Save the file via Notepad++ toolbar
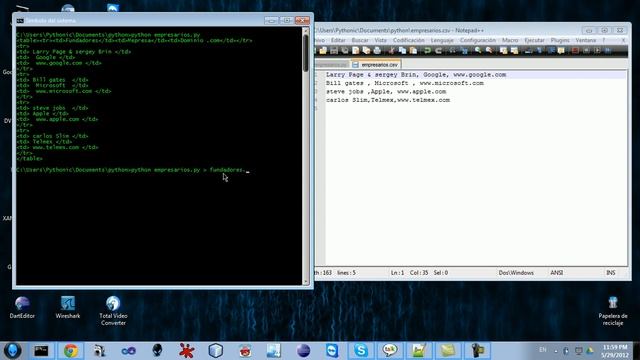Screen dimensions: 640x360 click(334, 51)
